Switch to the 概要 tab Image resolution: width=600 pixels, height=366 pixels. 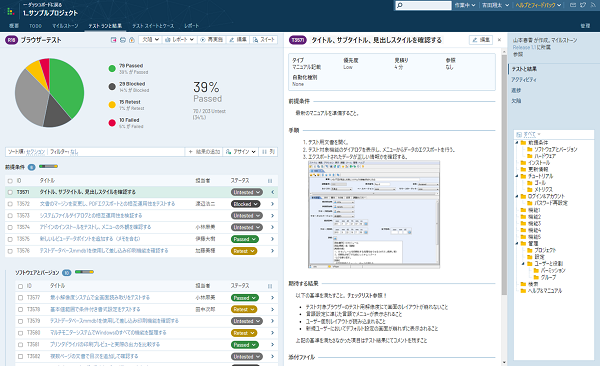click(x=14, y=26)
